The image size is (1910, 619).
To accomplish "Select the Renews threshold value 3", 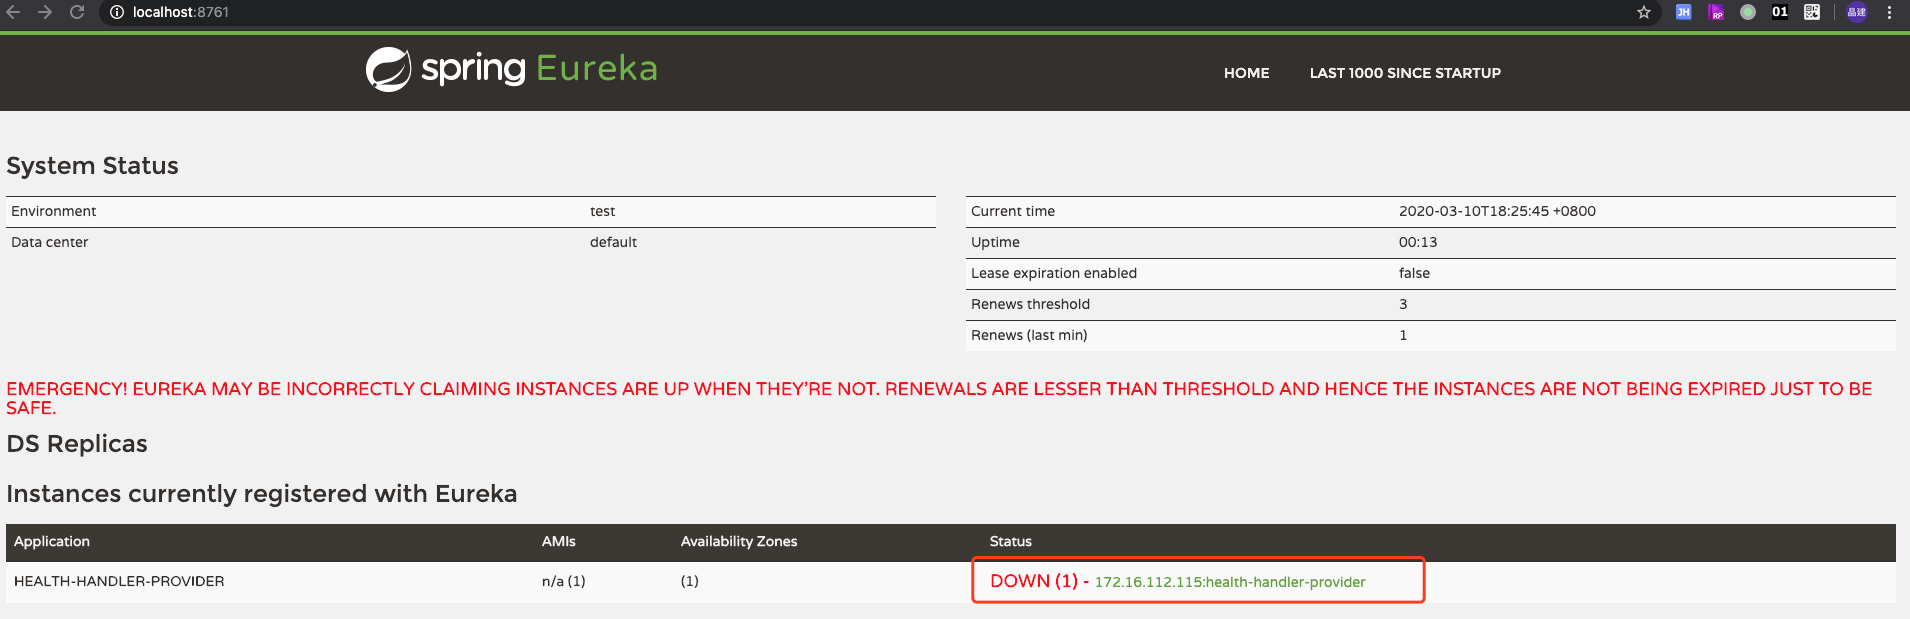I will pos(1403,304).
